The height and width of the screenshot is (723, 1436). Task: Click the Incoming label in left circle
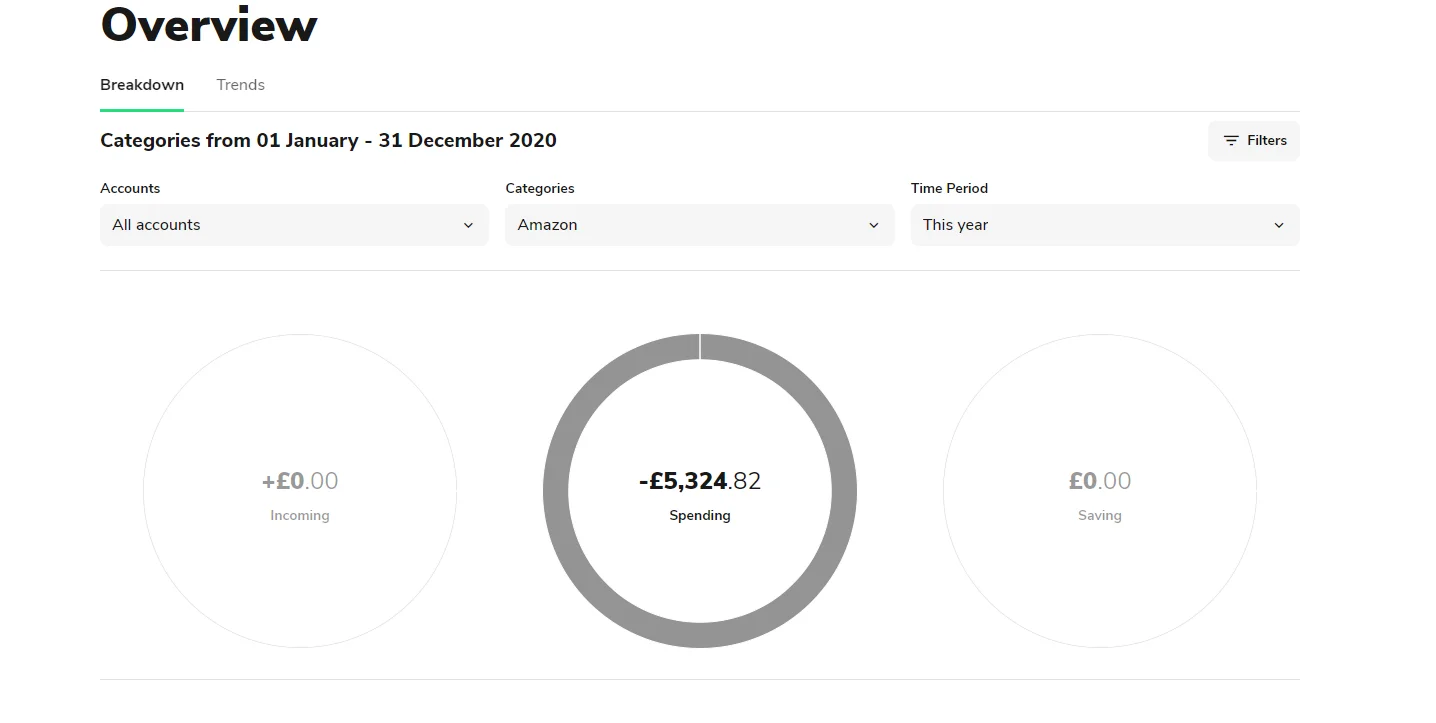click(x=300, y=516)
